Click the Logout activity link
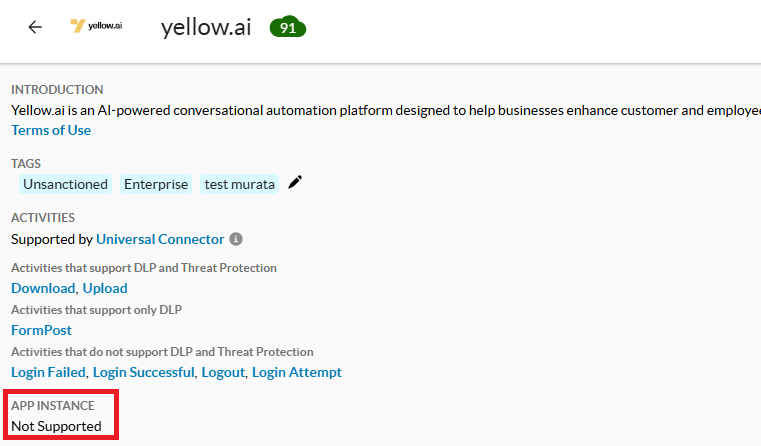Viewport: 761px width, 446px height. [222, 372]
